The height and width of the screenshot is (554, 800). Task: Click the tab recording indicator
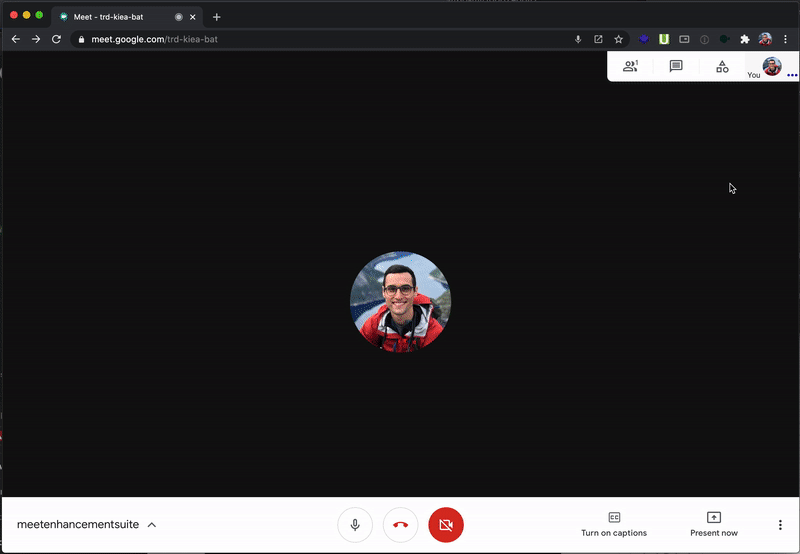(x=179, y=17)
